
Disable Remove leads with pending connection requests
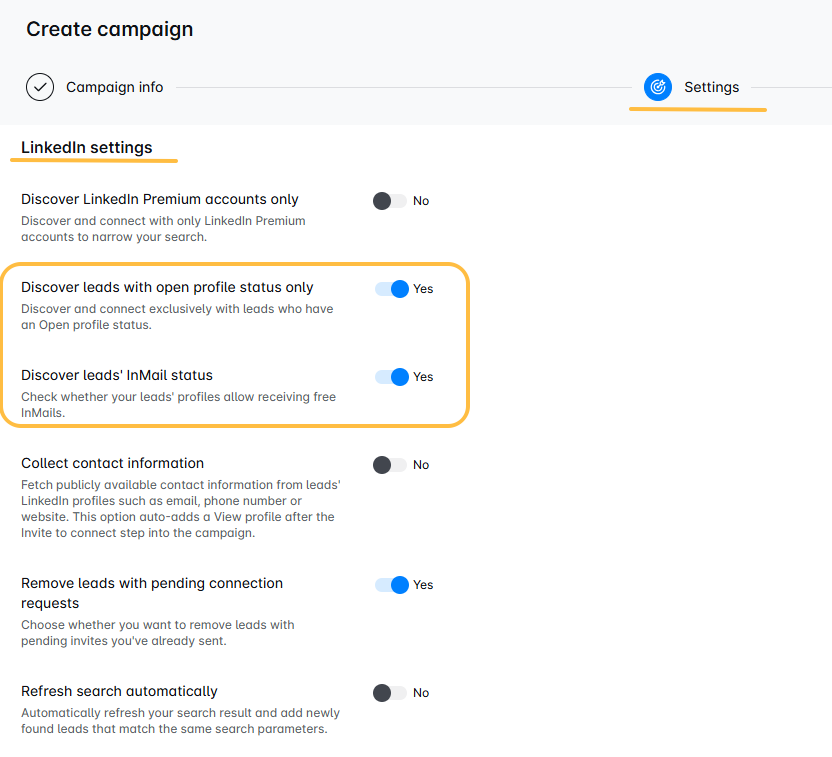[392, 585]
